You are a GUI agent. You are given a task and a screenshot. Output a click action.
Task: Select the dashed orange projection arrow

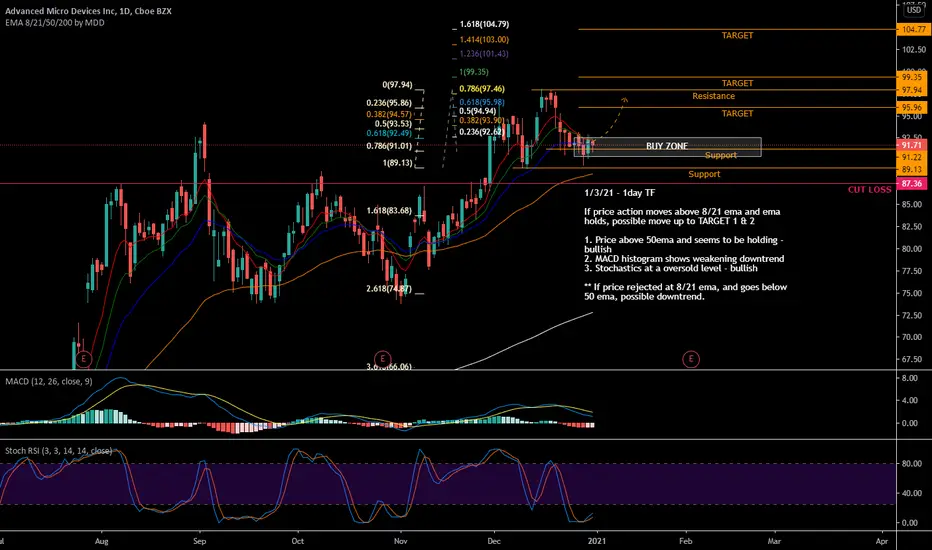pos(613,110)
